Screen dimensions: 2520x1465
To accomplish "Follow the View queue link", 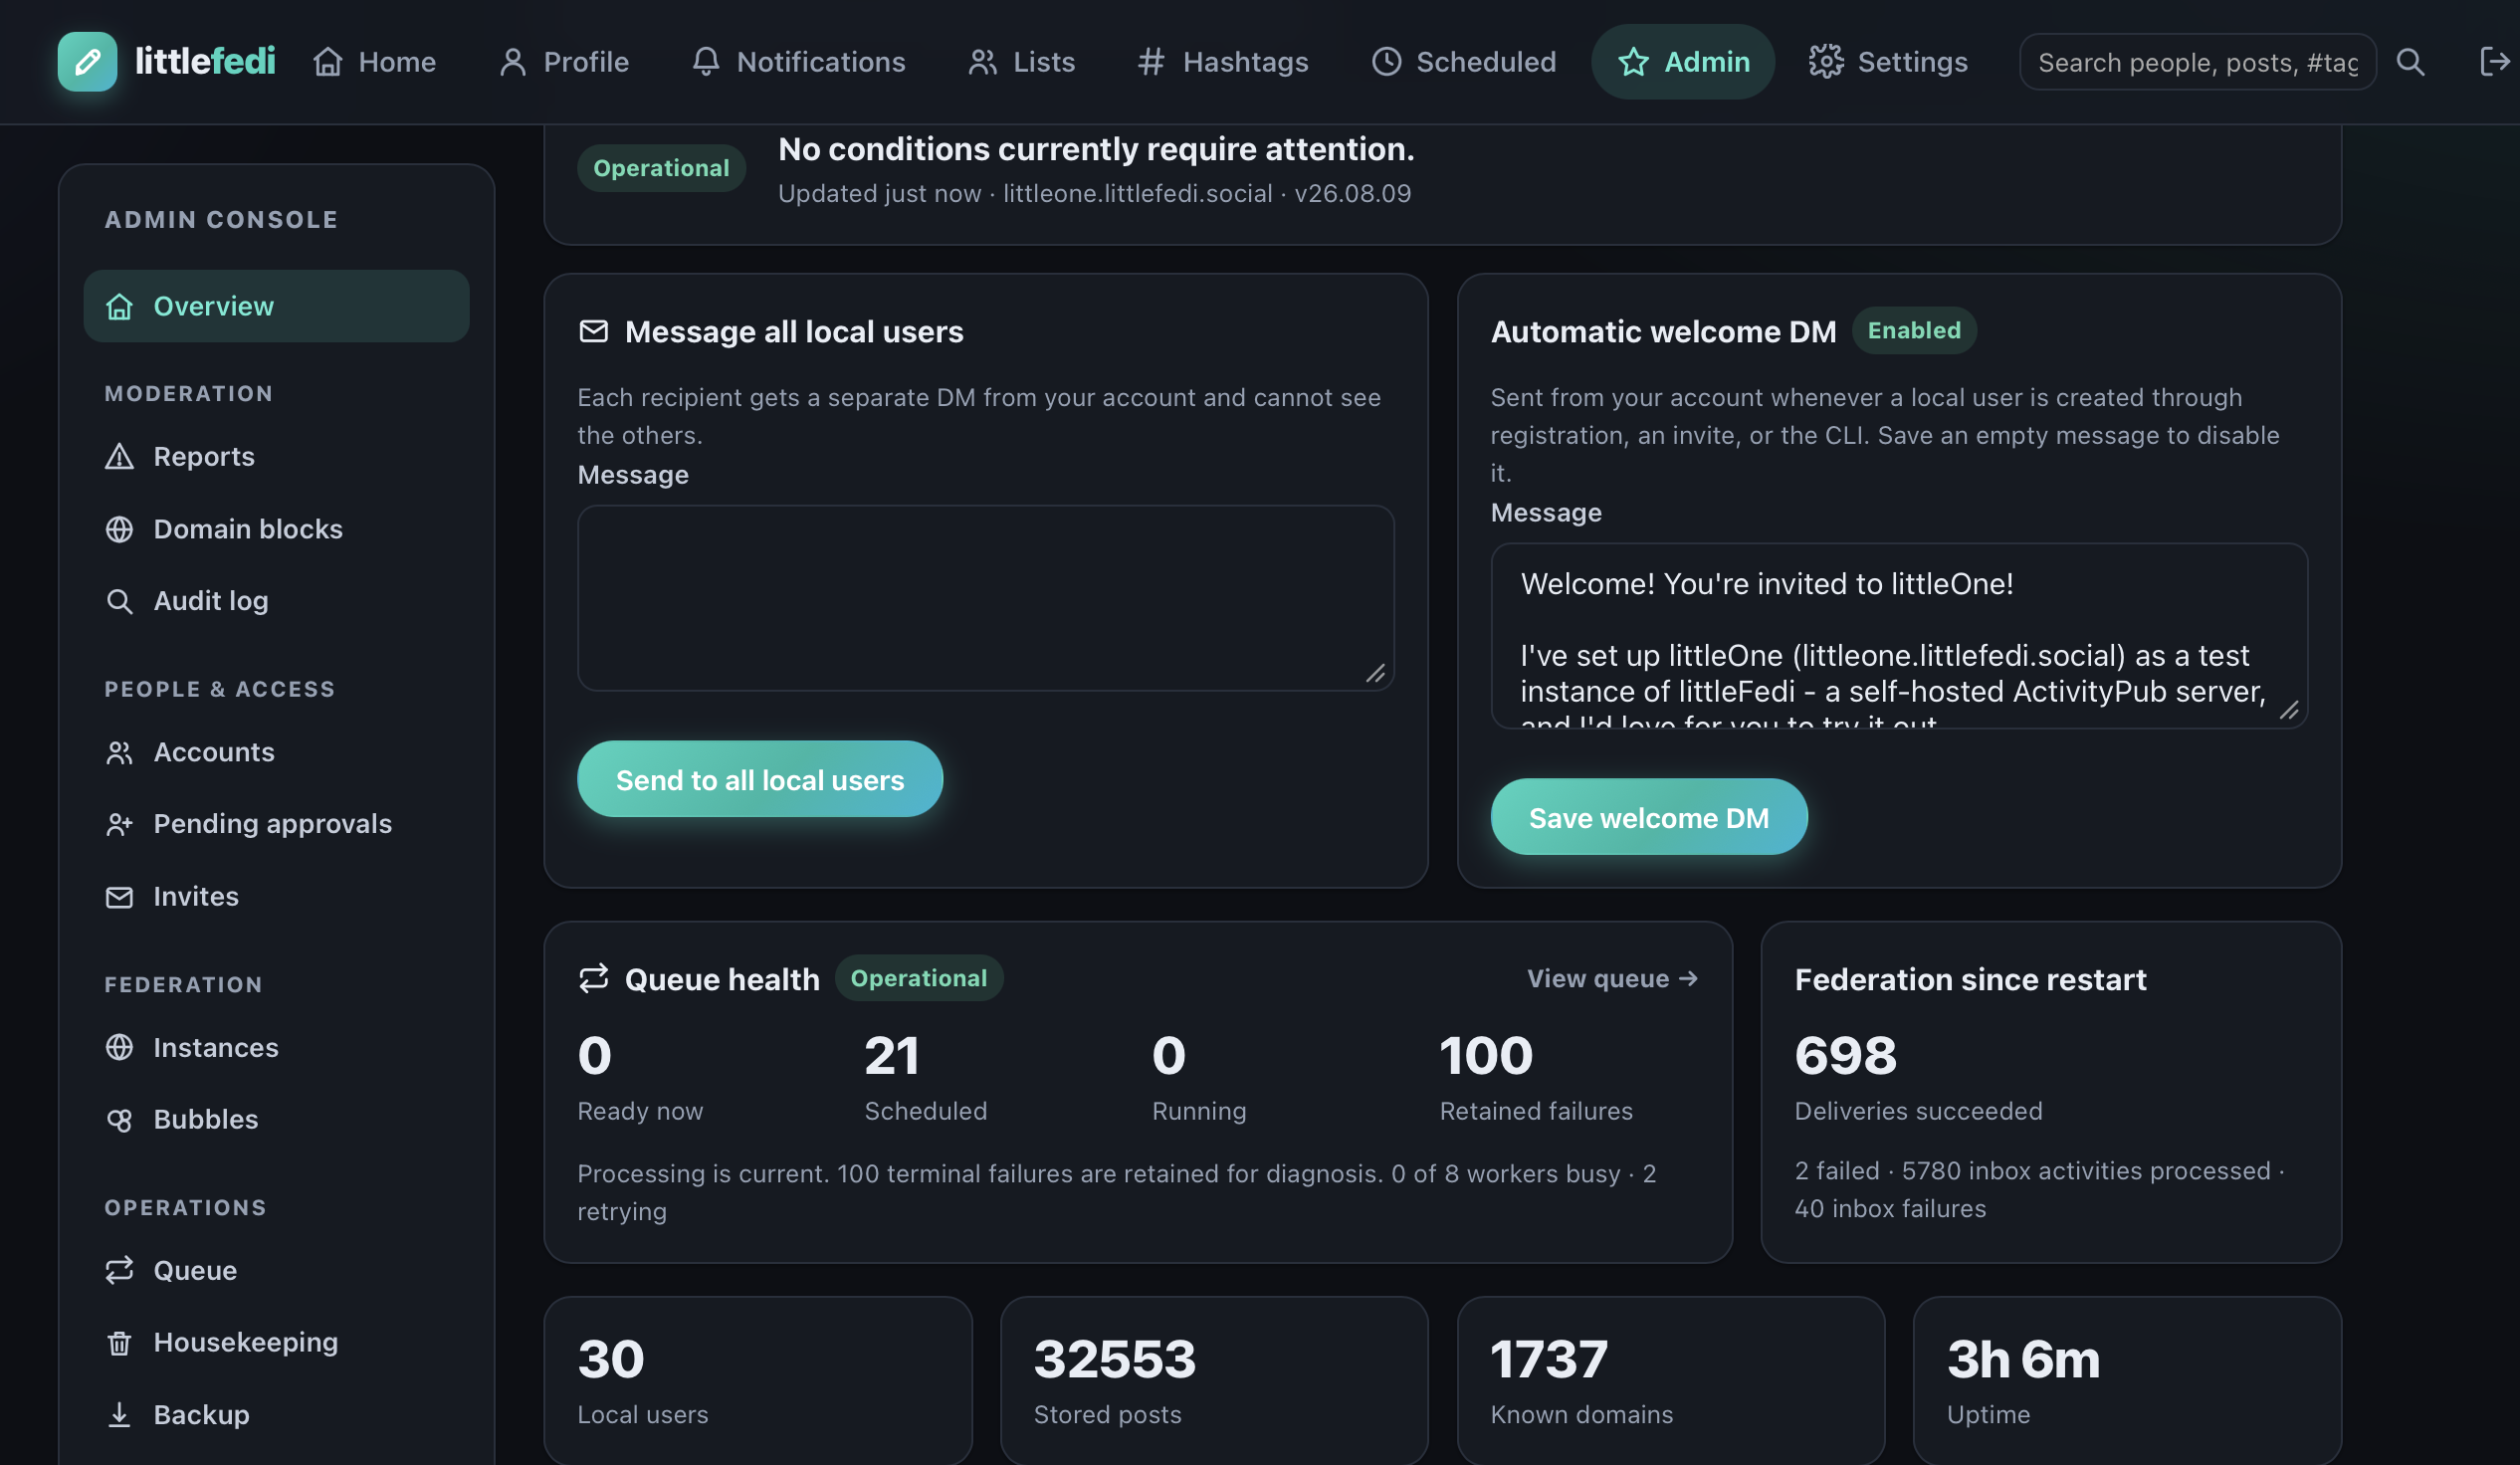I will tap(1612, 978).
